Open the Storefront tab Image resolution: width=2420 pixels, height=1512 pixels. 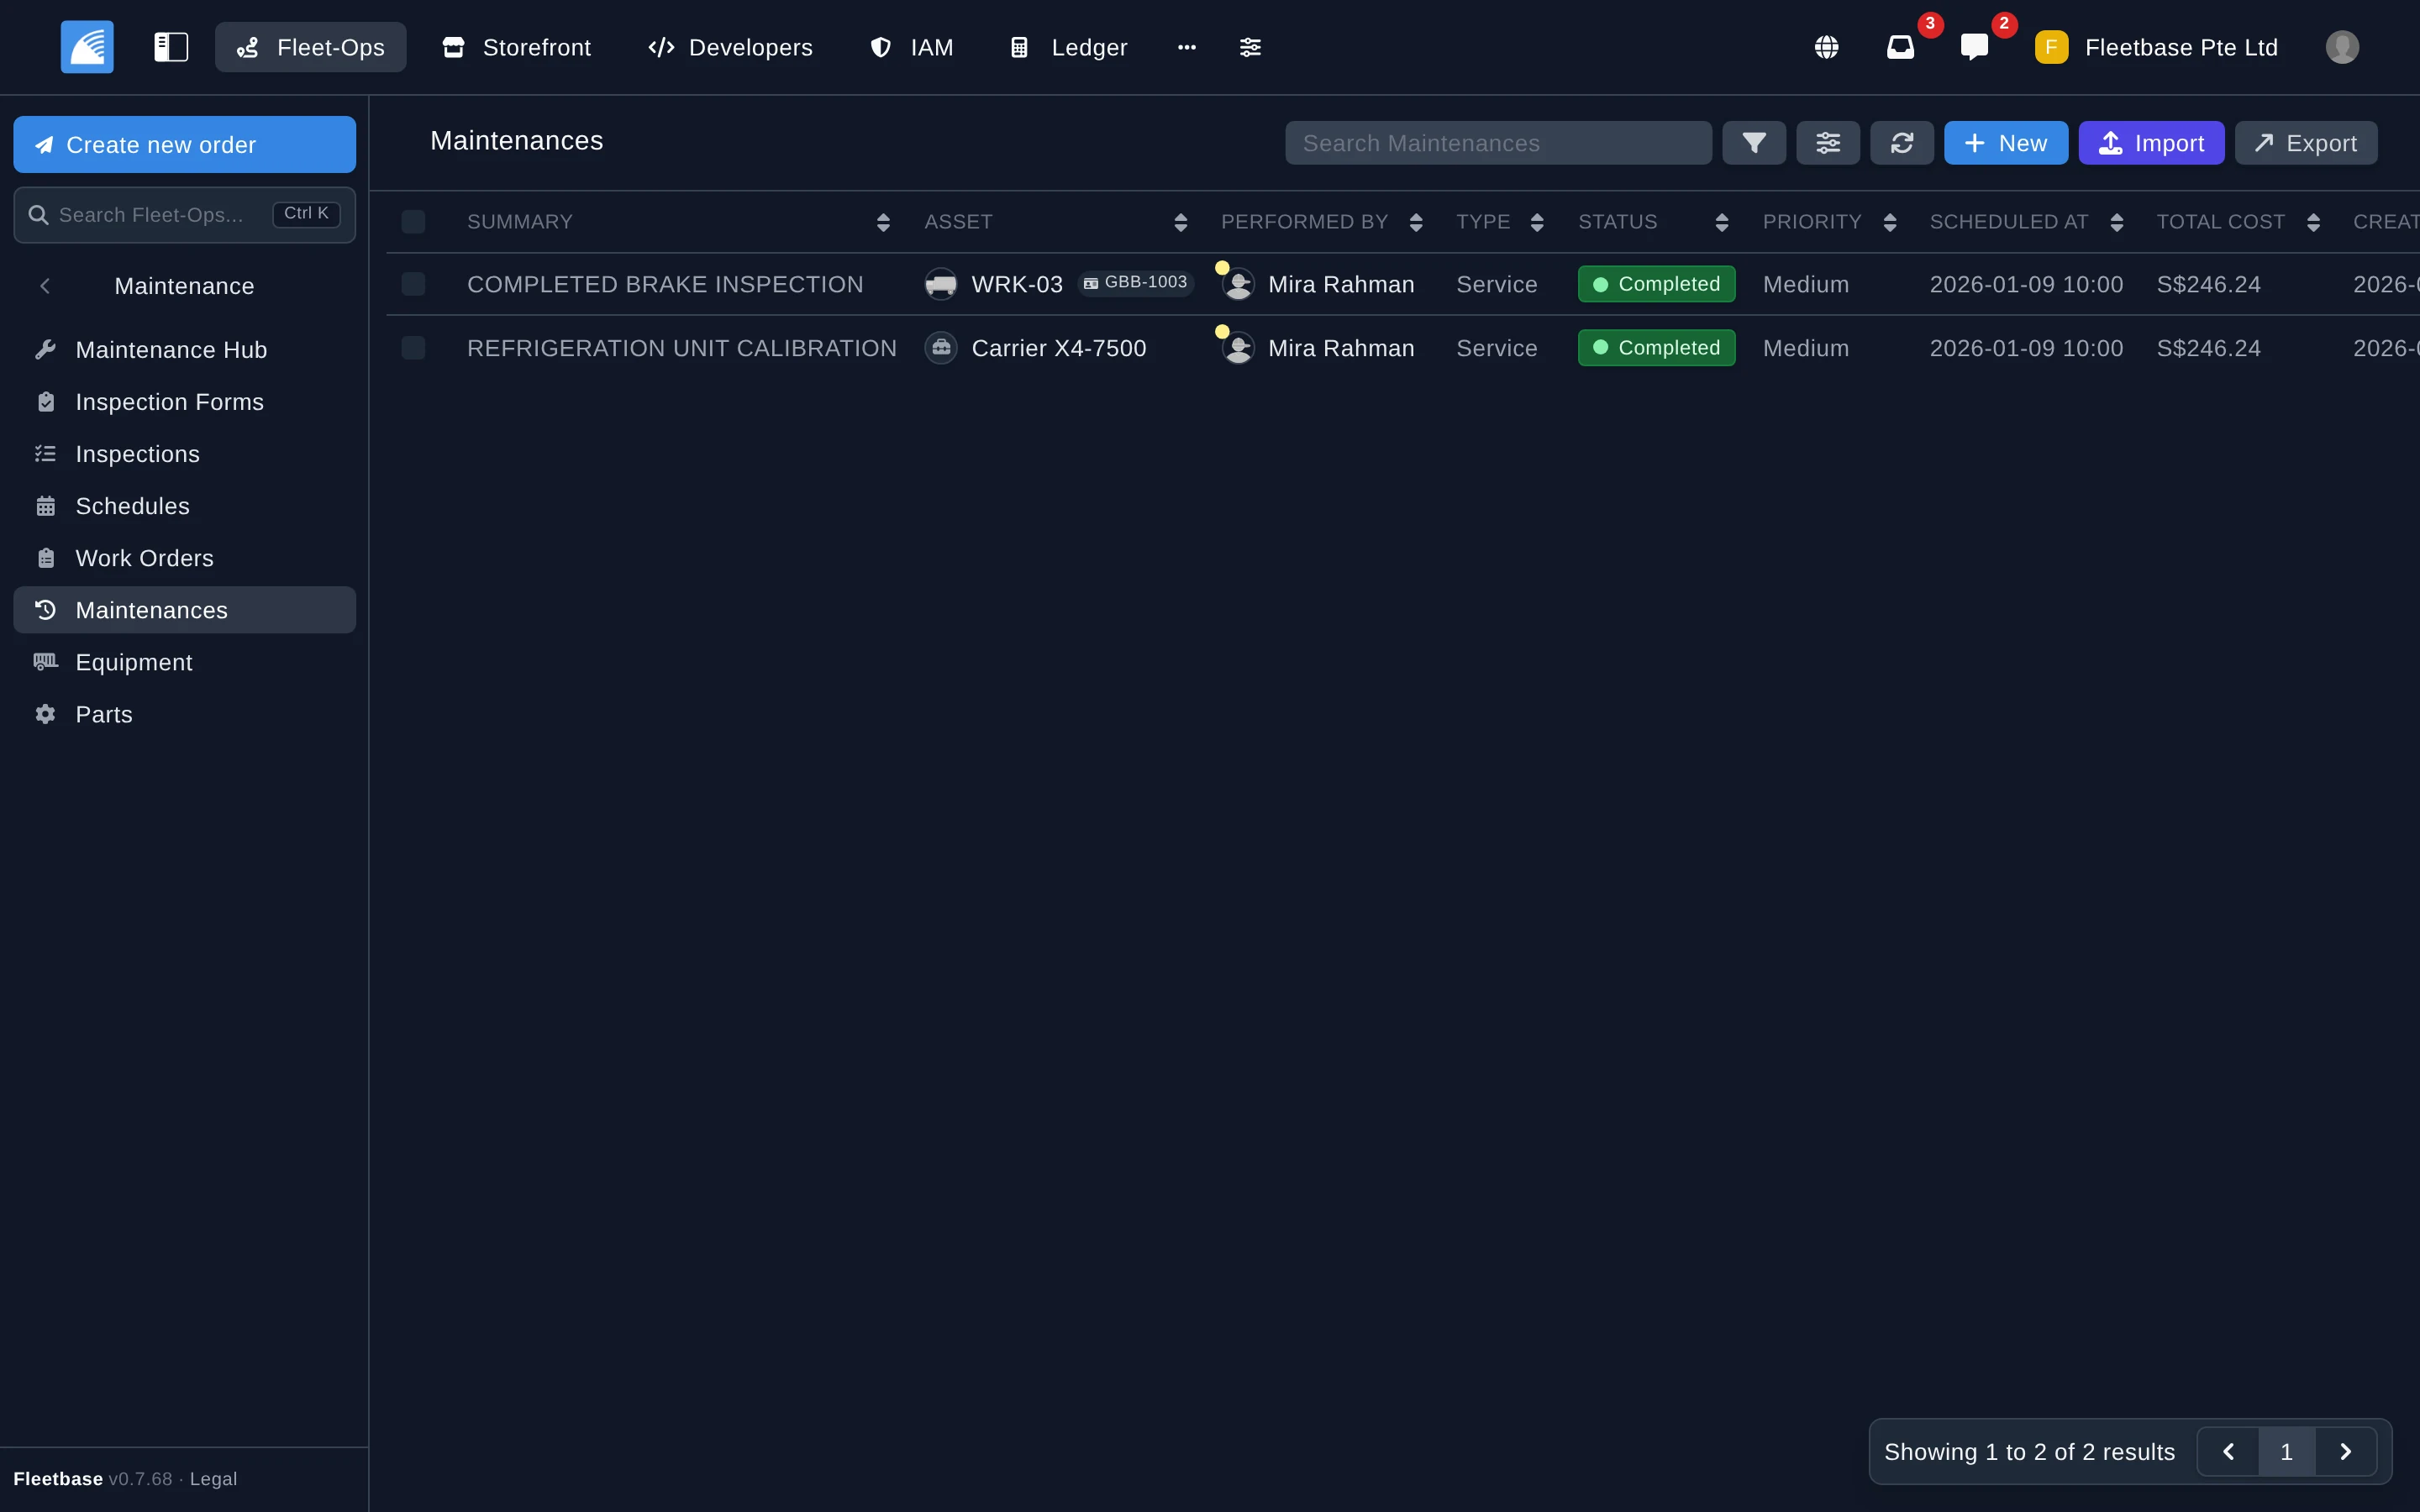click(x=517, y=47)
